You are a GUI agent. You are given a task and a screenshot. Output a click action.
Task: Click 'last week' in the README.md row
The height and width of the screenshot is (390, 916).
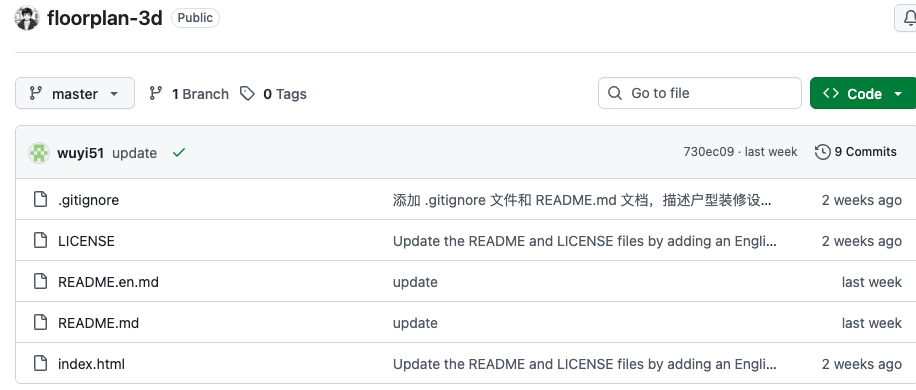click(872, 323)
